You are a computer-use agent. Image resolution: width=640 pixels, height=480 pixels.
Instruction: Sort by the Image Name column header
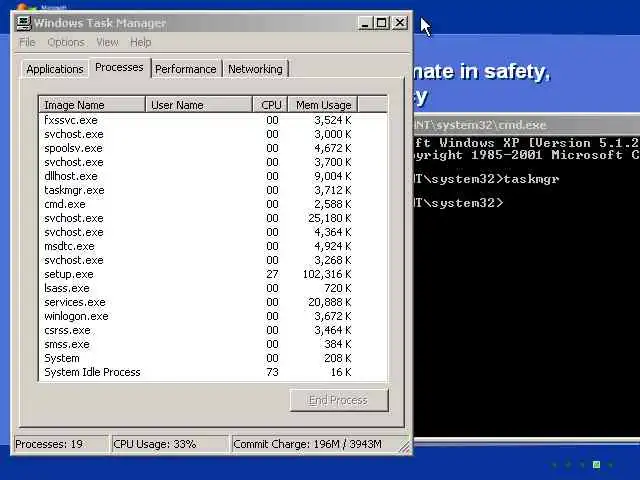click(x=92, y=105)
